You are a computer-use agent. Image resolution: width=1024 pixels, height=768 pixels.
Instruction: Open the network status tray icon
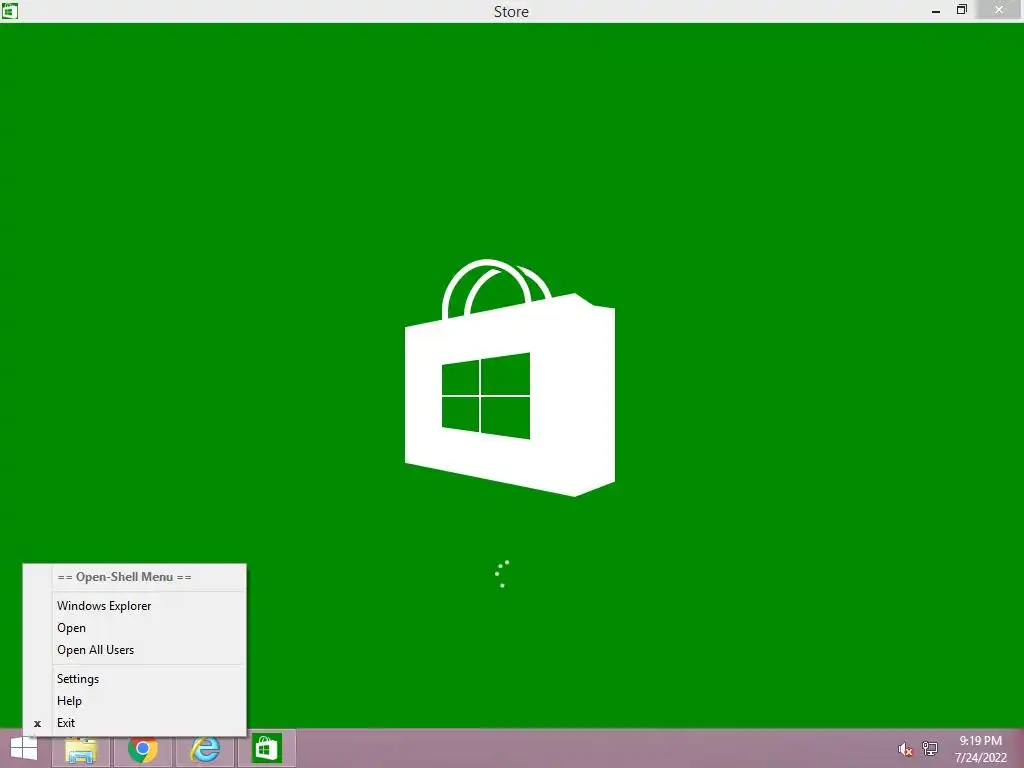click(x=930, y=748)
